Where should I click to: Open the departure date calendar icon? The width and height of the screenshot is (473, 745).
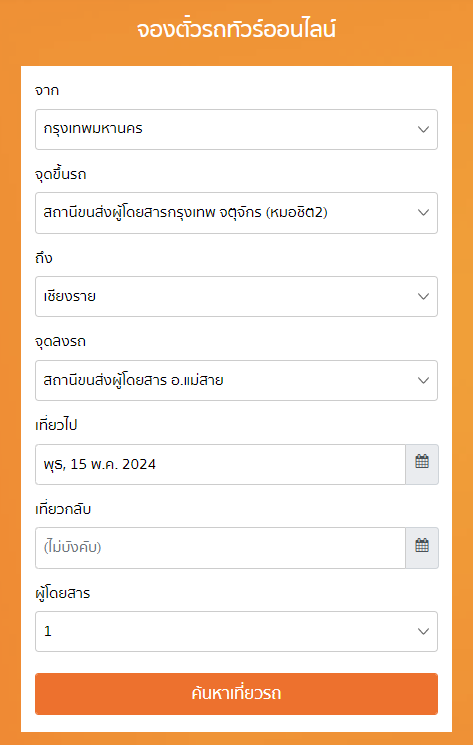pos(422,464)
